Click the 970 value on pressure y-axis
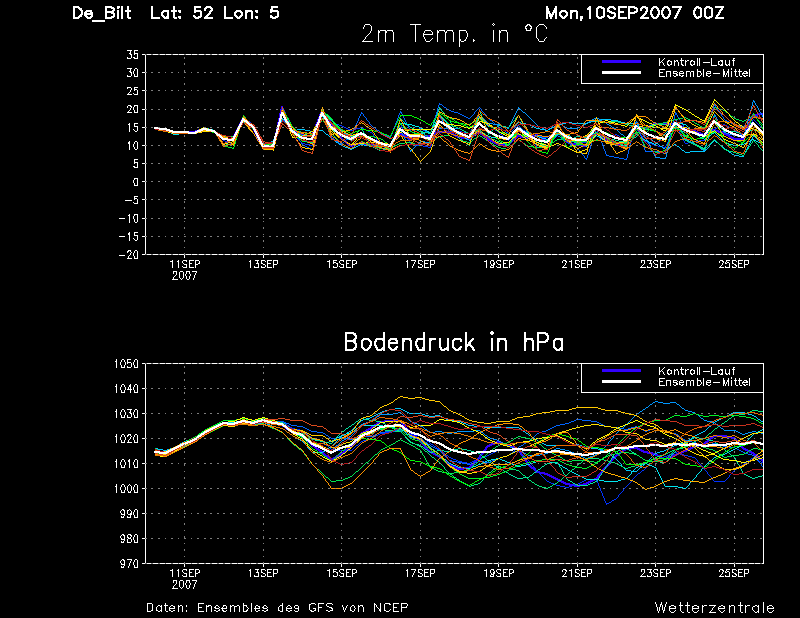This screenshot has width=800, height=618. pyautogui.click(x=130, y=563)
